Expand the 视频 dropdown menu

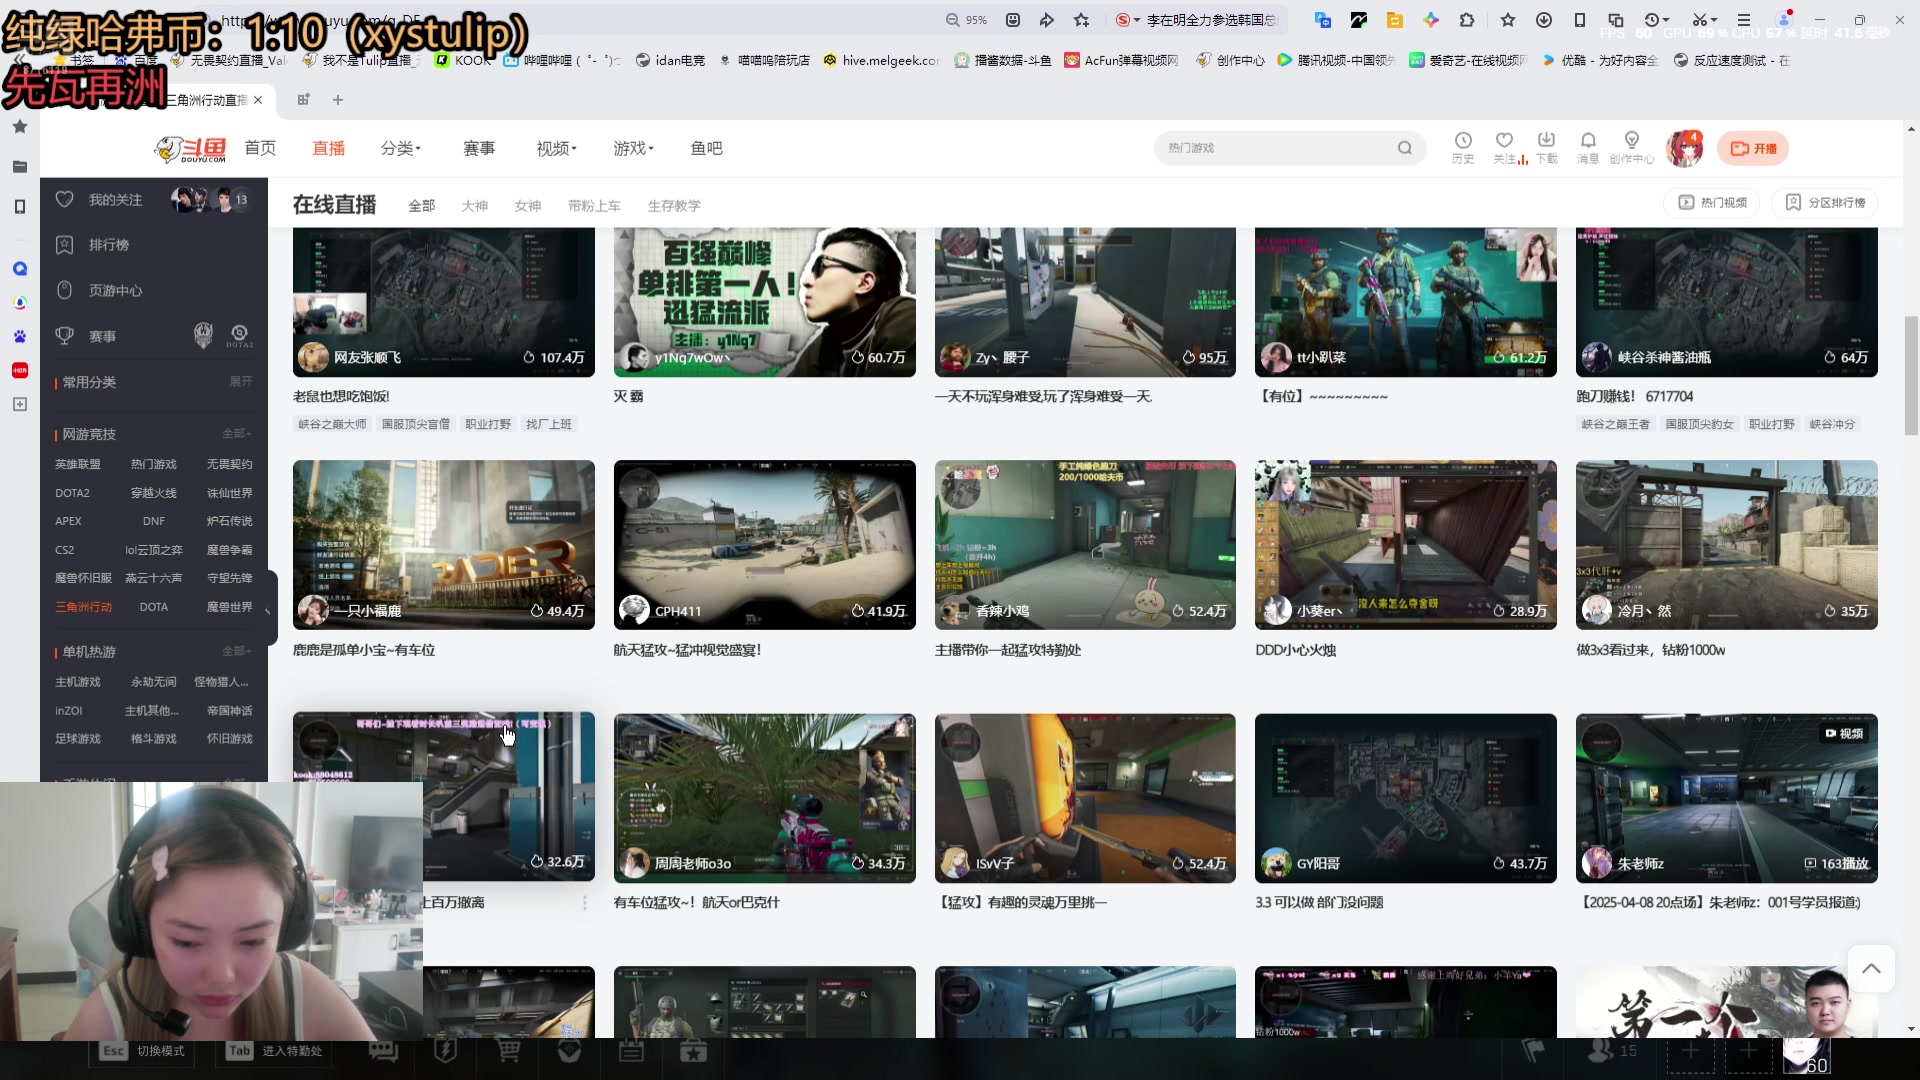(556, 148)
